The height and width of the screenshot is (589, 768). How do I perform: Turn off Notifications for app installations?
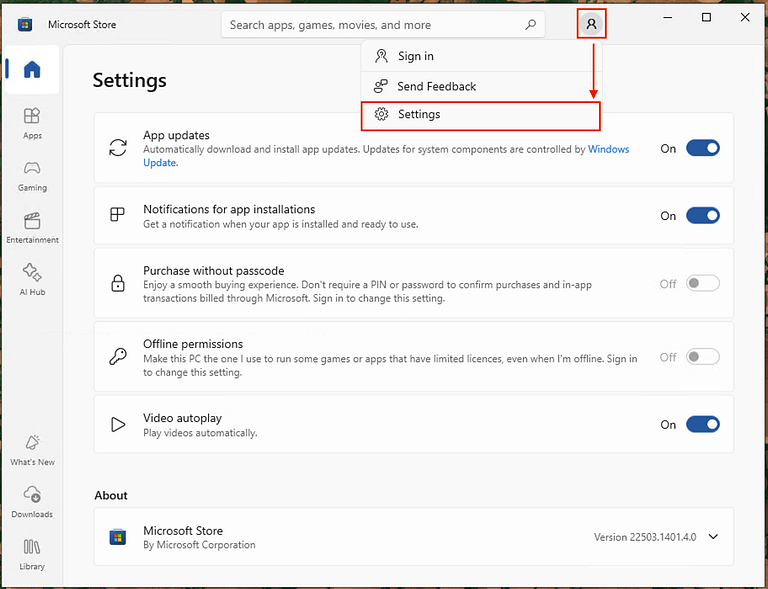pos(702,216)
